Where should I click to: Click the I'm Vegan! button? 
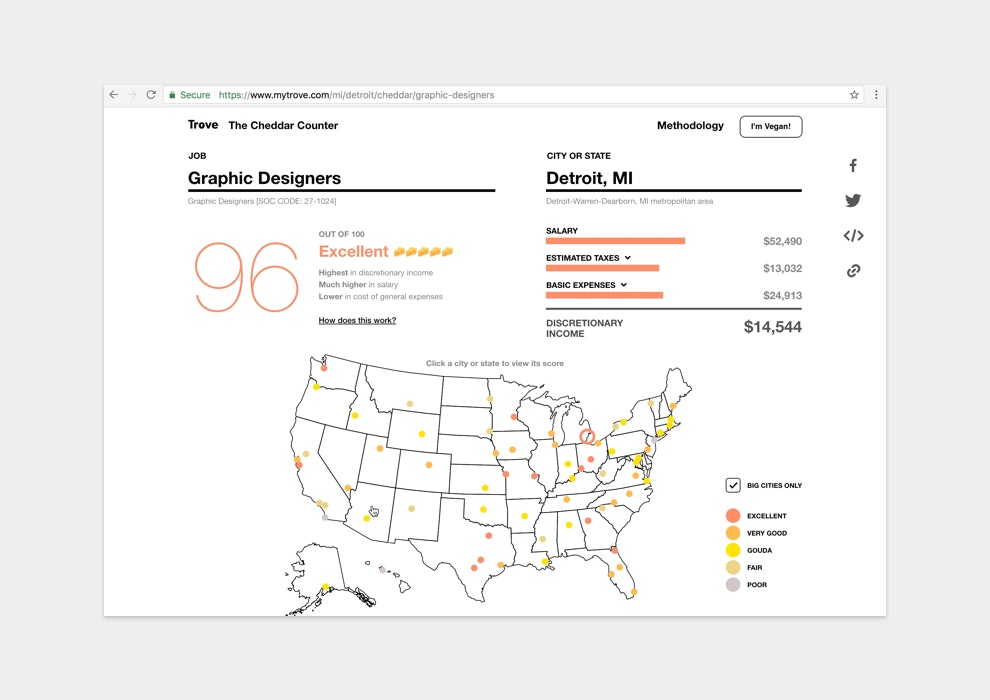[770, 126]
